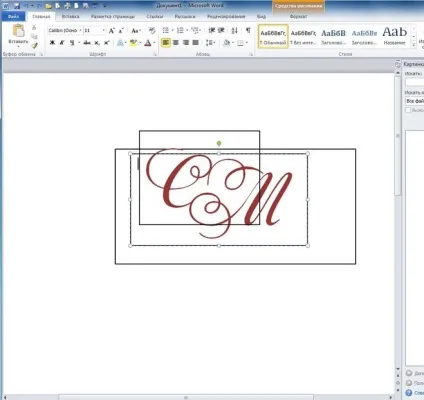Toggle Strikethrough formatting
The width and height of the screenshot is (424, 400).
[x=87, y=43]
